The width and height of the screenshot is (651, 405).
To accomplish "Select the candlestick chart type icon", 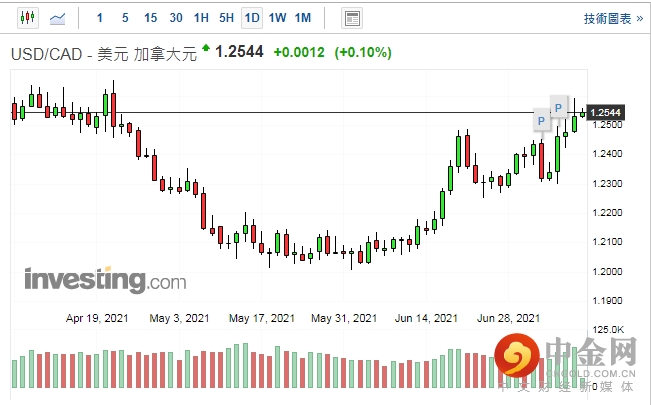I will 28,18.
